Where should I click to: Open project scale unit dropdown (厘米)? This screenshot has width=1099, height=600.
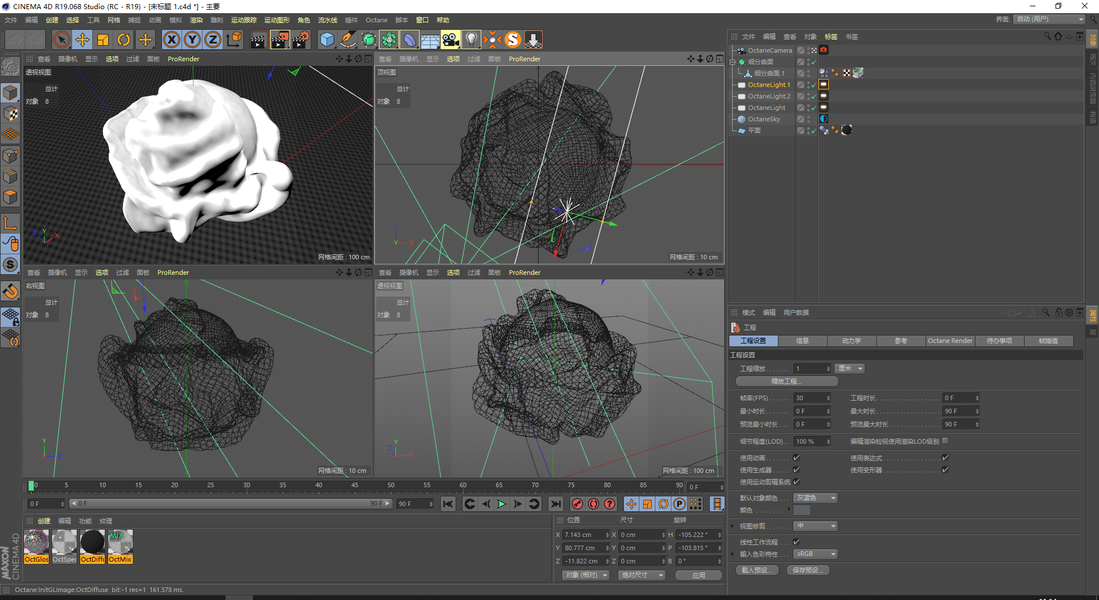click(849, 368)
